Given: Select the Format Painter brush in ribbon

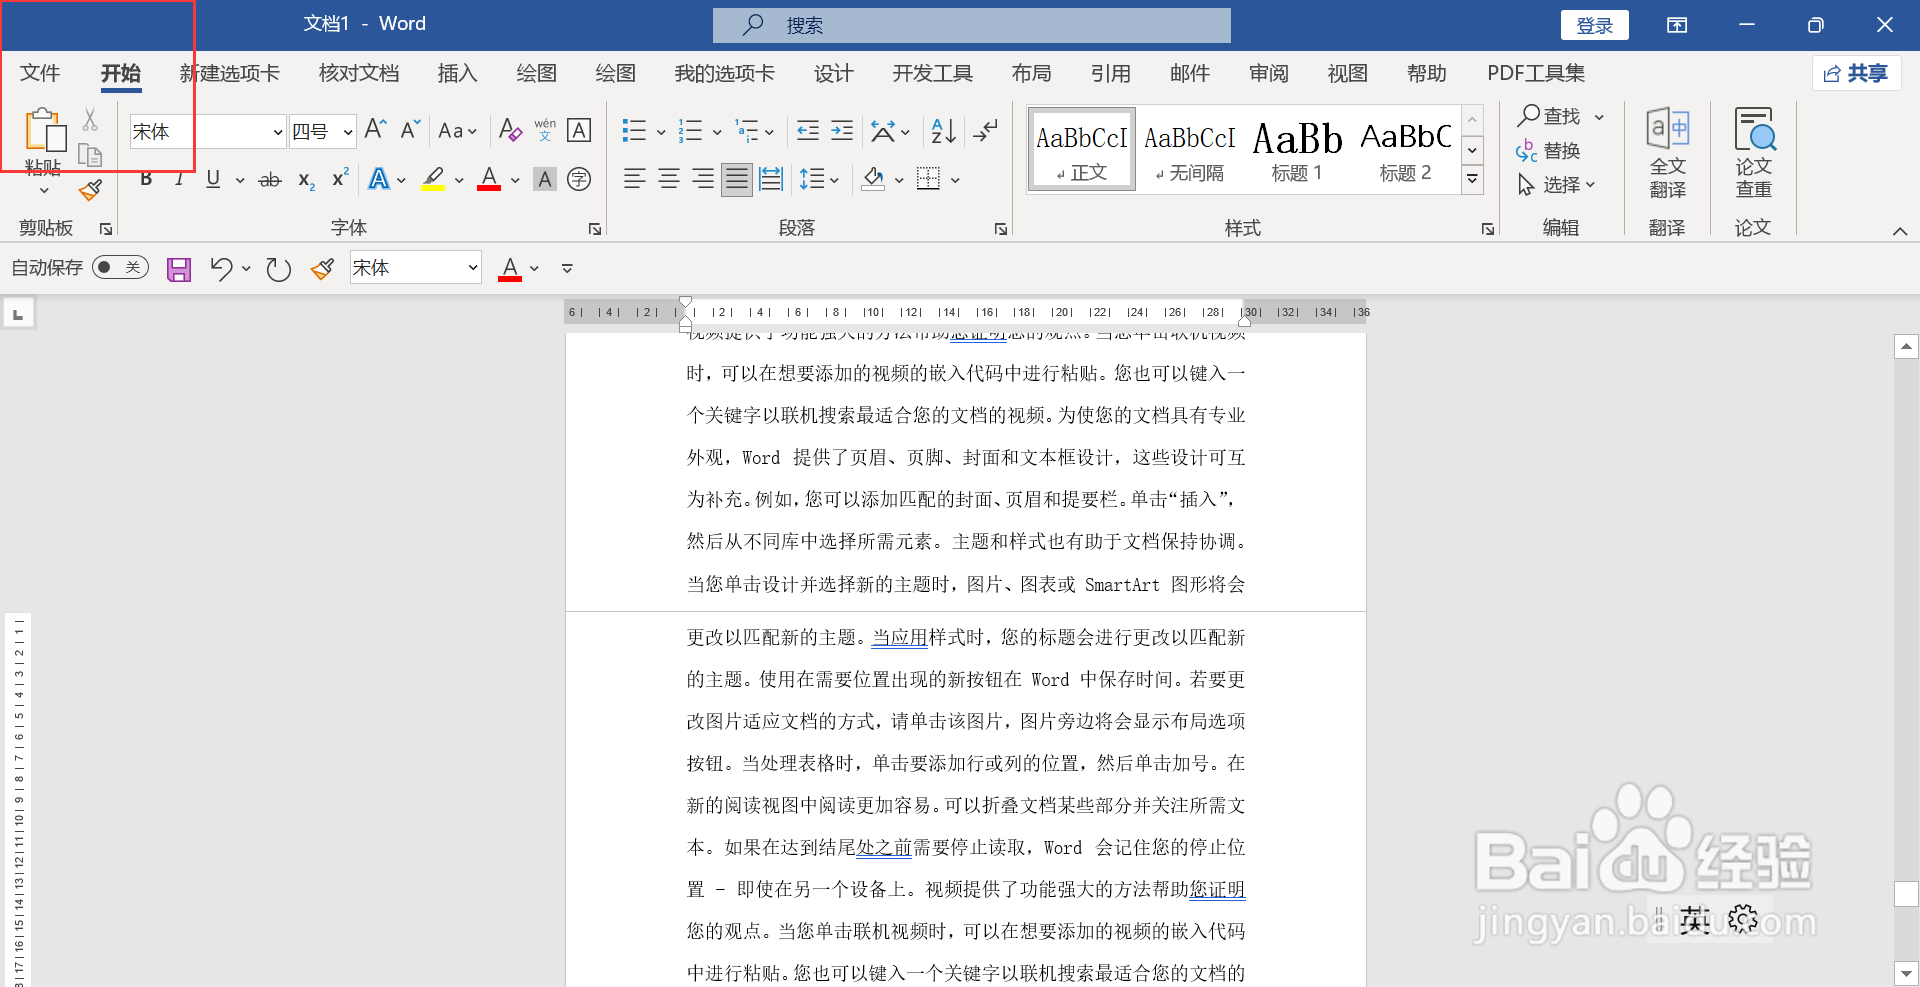Looking at the screenshot, I should (x=90, y=190).
